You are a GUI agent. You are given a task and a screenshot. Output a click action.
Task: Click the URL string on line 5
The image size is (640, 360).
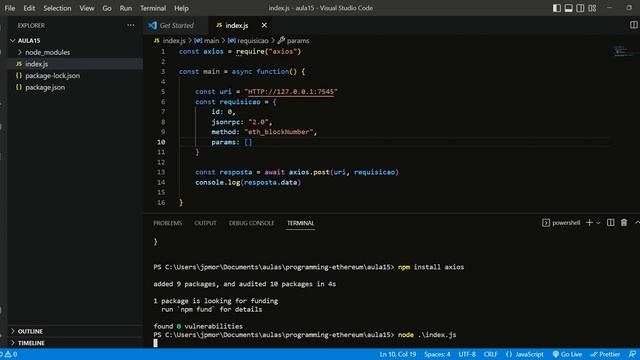coord(291,92)
